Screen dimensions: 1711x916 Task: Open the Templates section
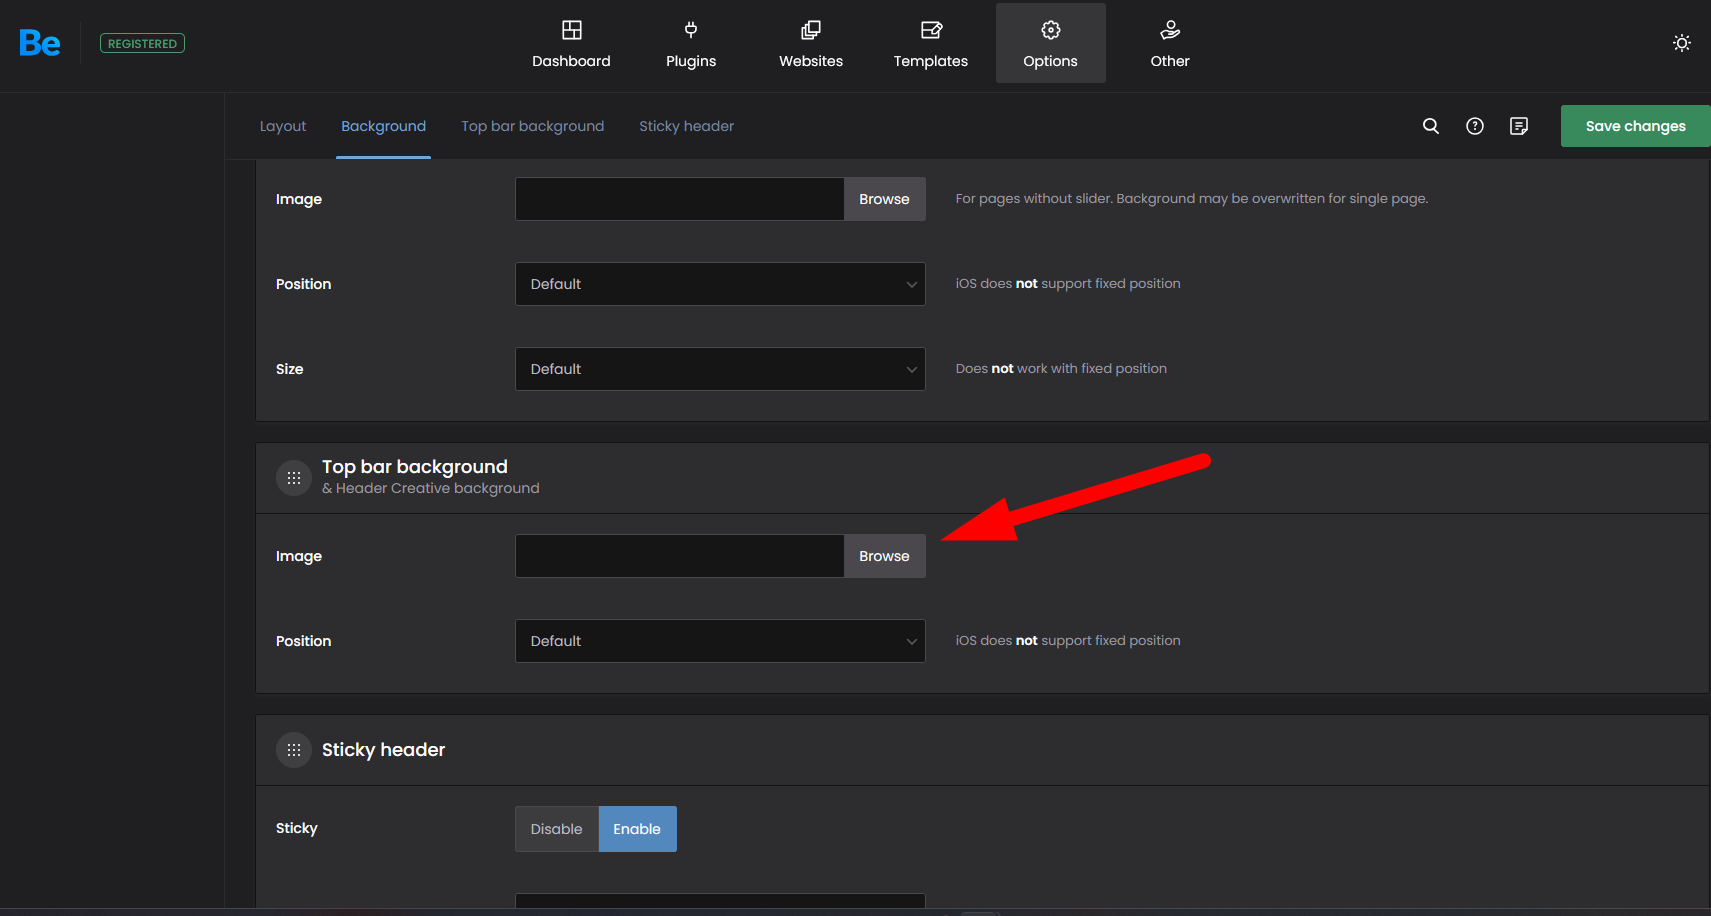click(x=930, y=44)
